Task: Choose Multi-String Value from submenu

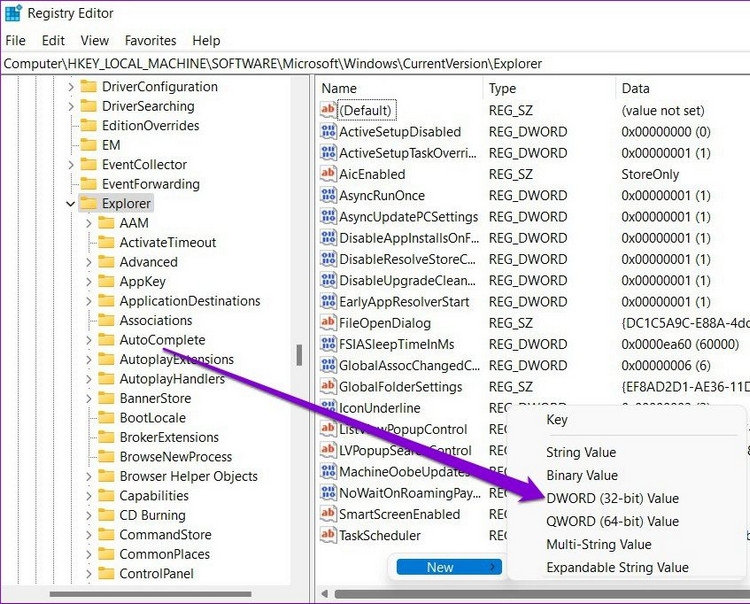Action: (599, 544)
